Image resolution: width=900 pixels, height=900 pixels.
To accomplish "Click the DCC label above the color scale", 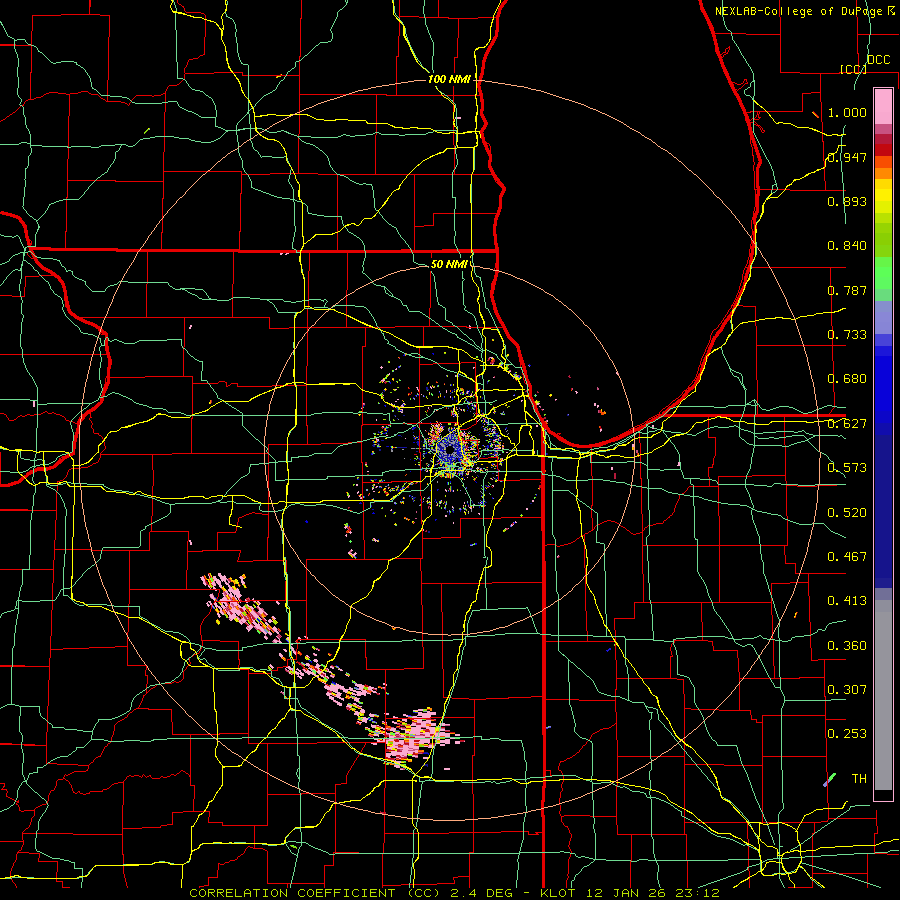I will coord(878,60).
